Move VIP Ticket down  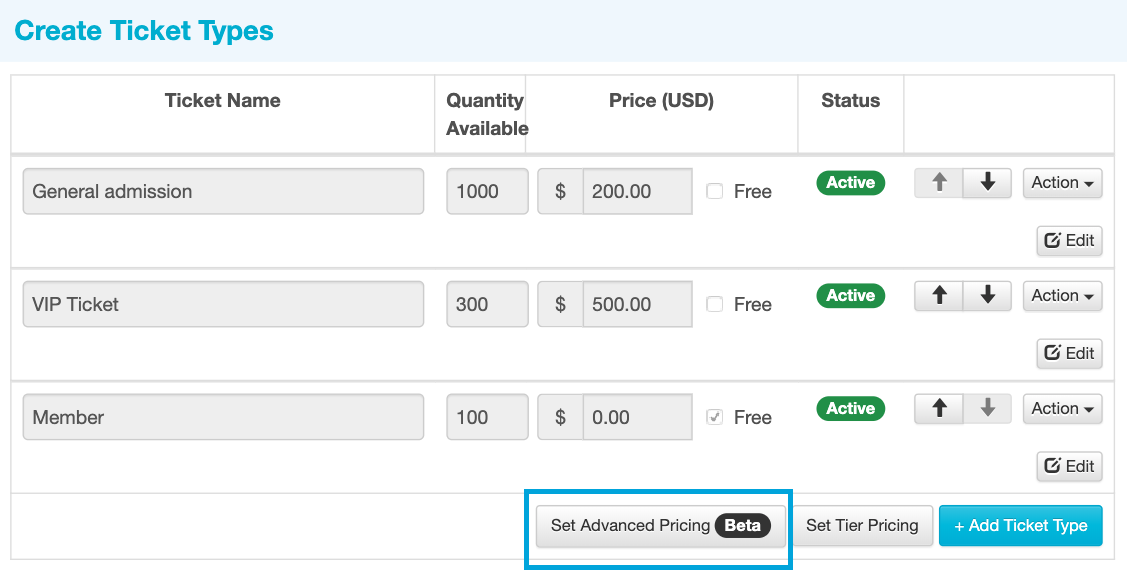988,295
